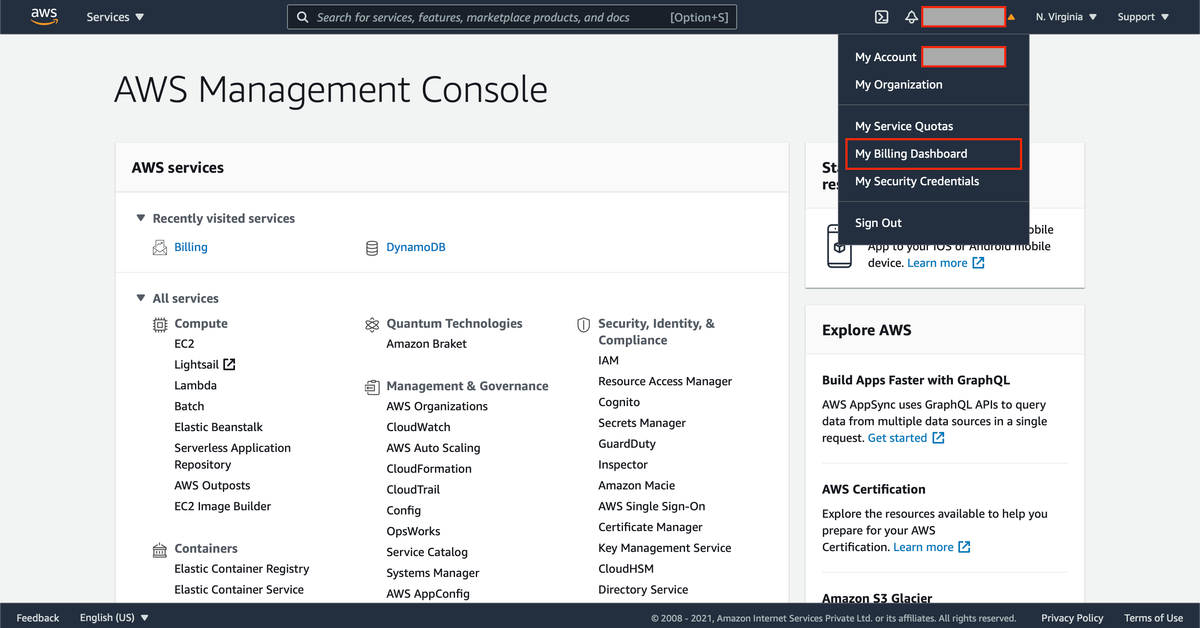This screenshot has width=1200, height=628.
Task: Focus the services search field
Action: pos(512,17)
